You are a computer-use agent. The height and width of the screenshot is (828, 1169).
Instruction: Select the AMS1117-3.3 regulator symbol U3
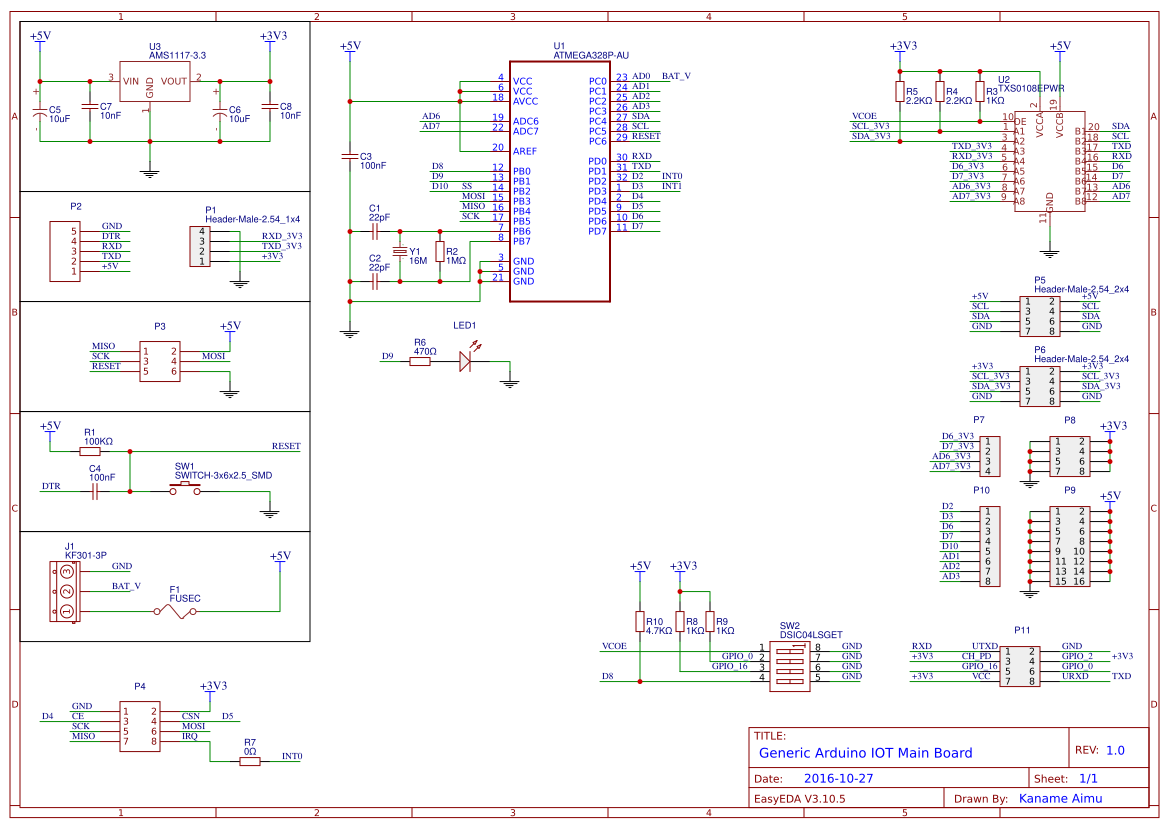[x=155, y=82]
